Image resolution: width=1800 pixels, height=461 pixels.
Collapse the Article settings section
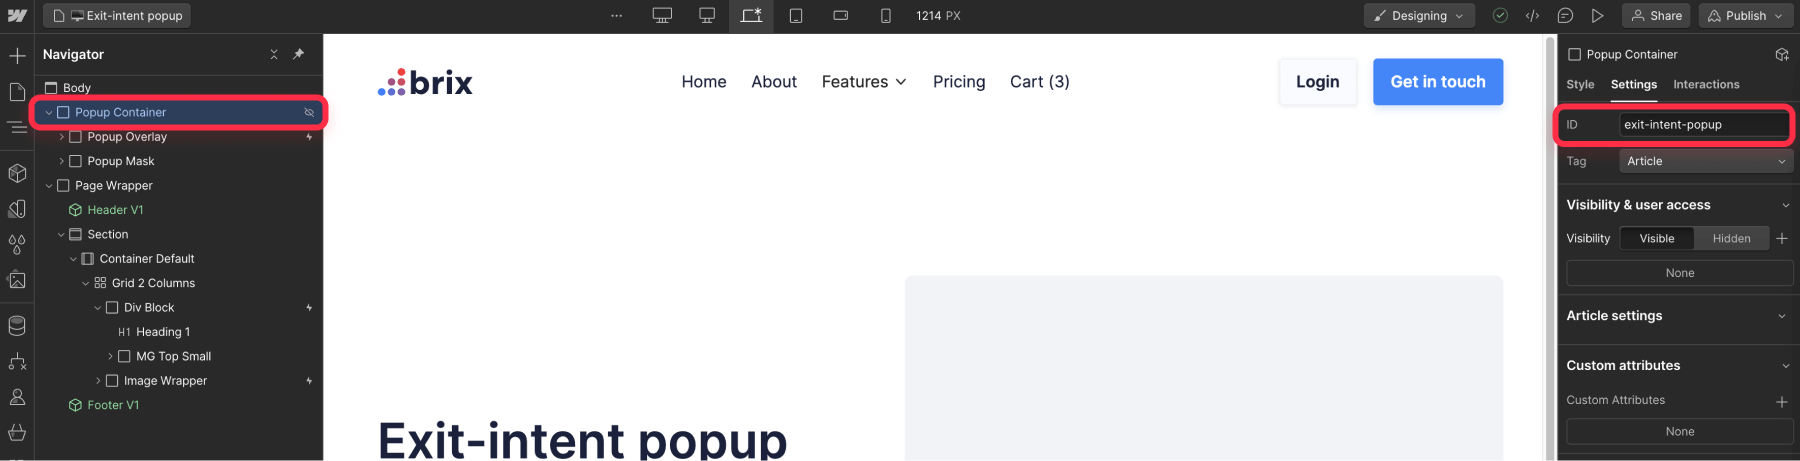(1782, 316)
